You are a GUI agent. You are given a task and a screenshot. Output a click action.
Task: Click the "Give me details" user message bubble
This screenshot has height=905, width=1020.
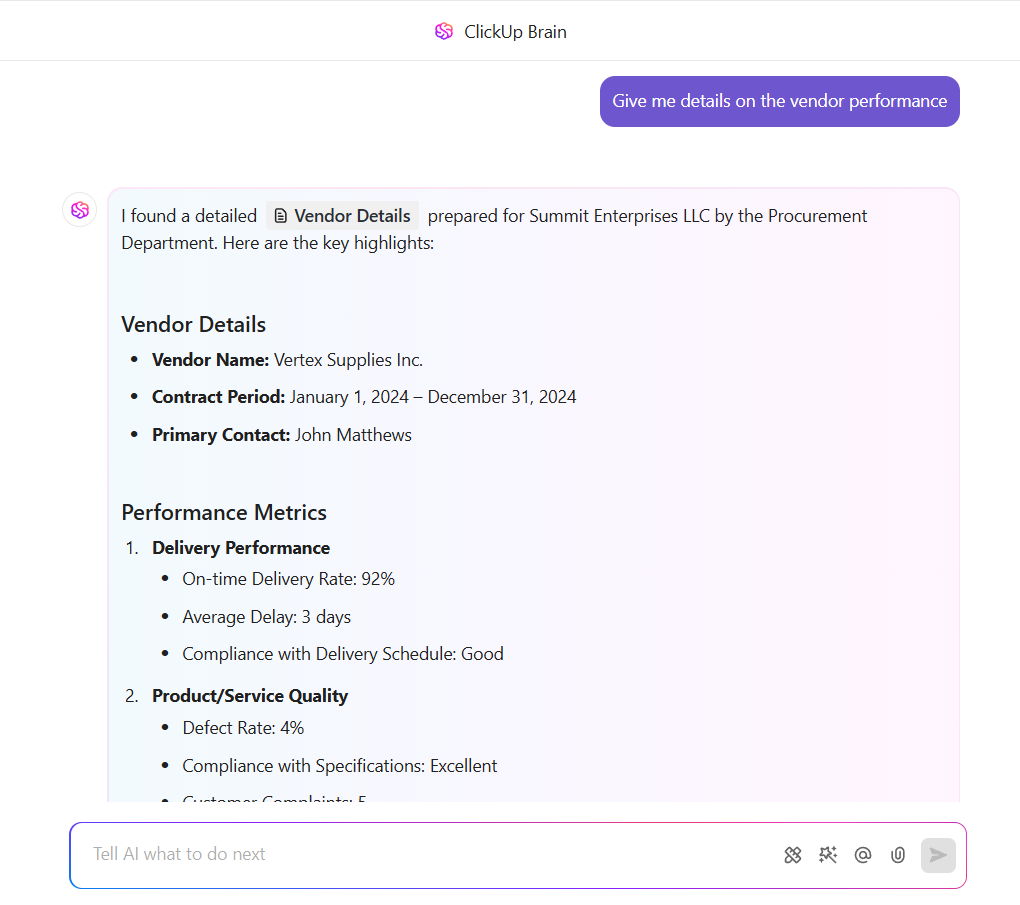click(779, 101)
